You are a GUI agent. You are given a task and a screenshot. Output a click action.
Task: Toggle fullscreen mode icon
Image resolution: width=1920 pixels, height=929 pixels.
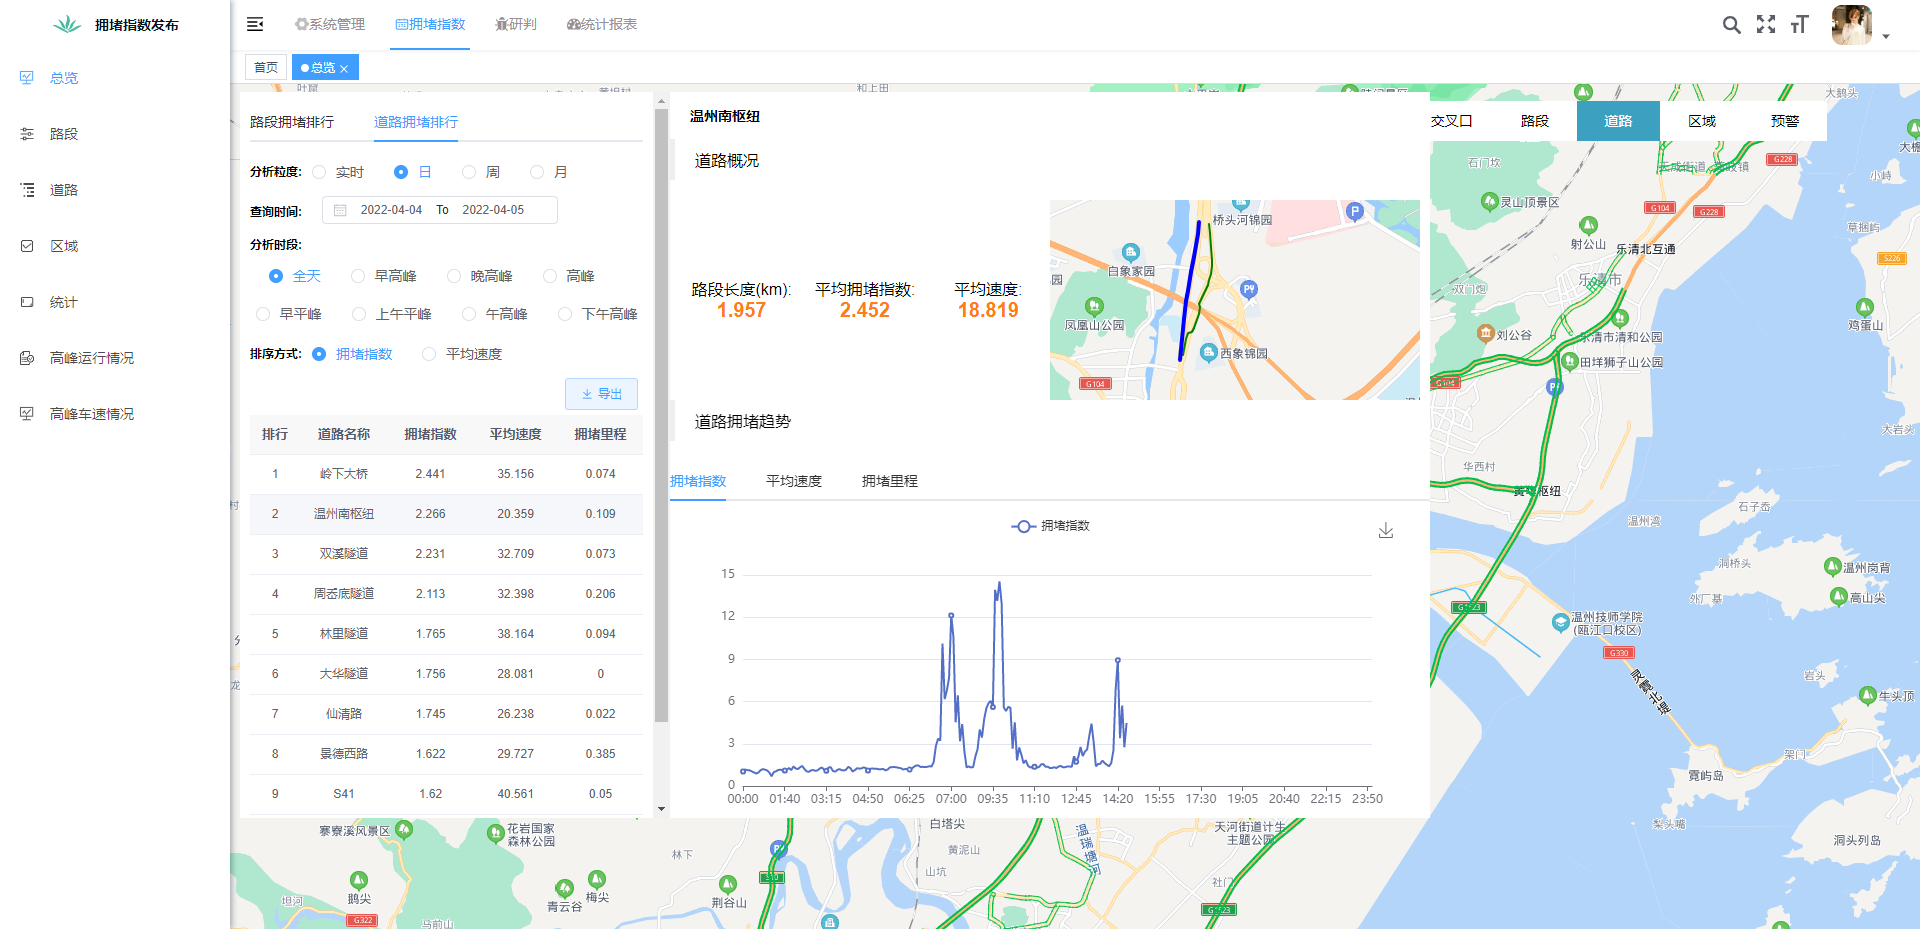[1766, 25]
